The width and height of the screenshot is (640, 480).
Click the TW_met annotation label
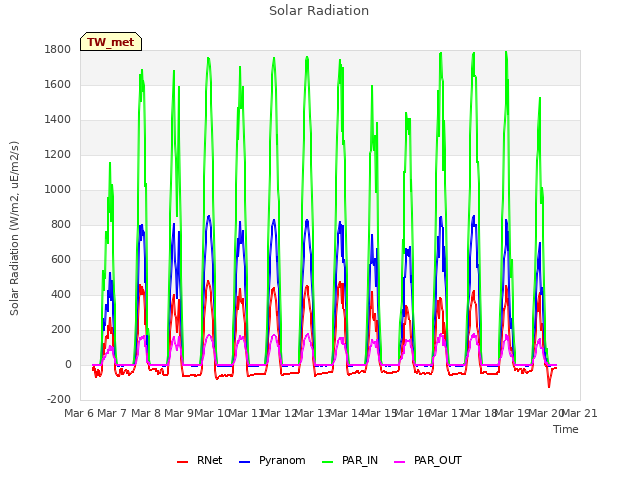pyautogui.click(x=111, y=42)
